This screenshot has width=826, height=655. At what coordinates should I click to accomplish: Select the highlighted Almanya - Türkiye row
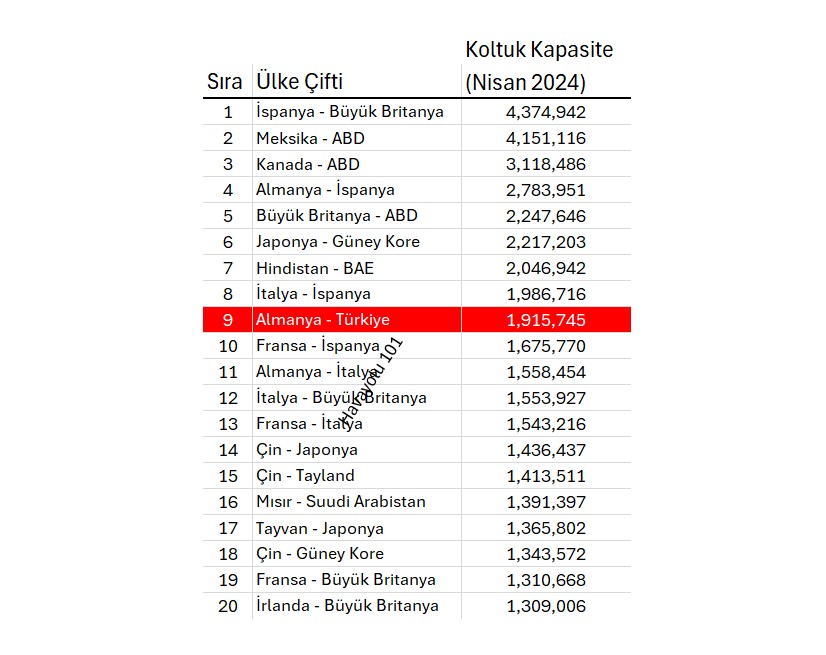[x=417, y=320]
